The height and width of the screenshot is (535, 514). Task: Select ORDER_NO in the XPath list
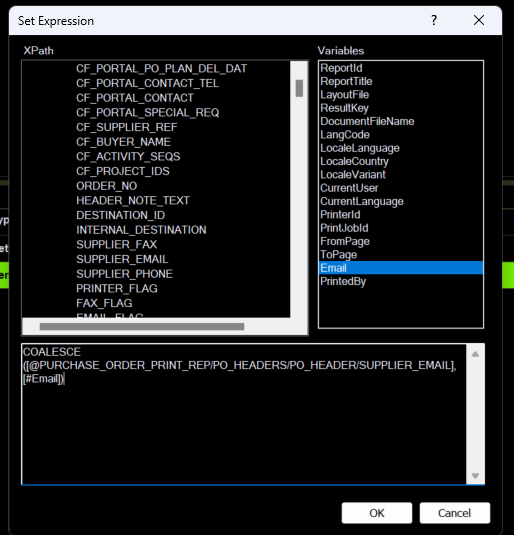pyautogui.click(x=106, y=186)
